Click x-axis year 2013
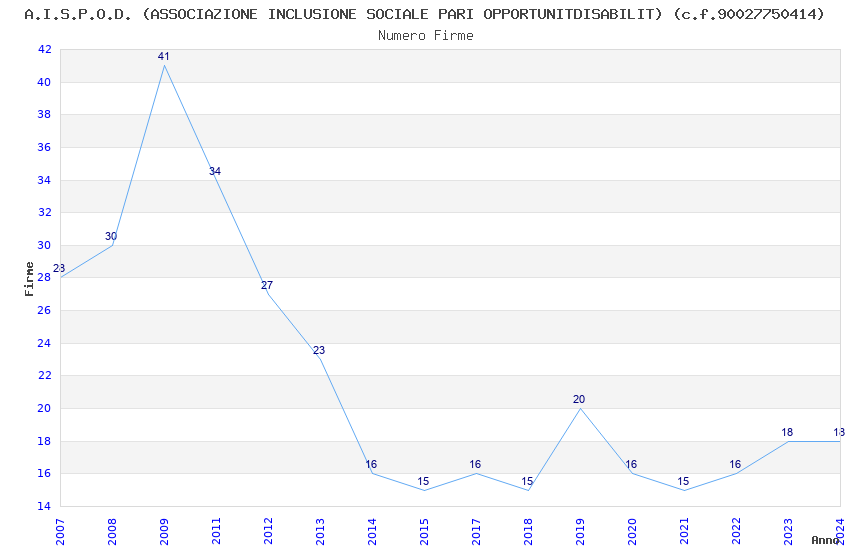Image resolution: width=850 pixels, height=550 pixels. pos(320,532)
